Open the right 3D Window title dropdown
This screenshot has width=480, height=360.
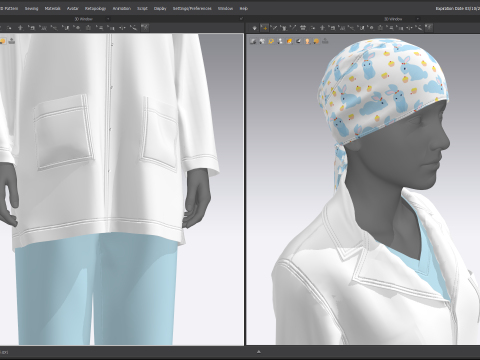[x=418, y=19]
